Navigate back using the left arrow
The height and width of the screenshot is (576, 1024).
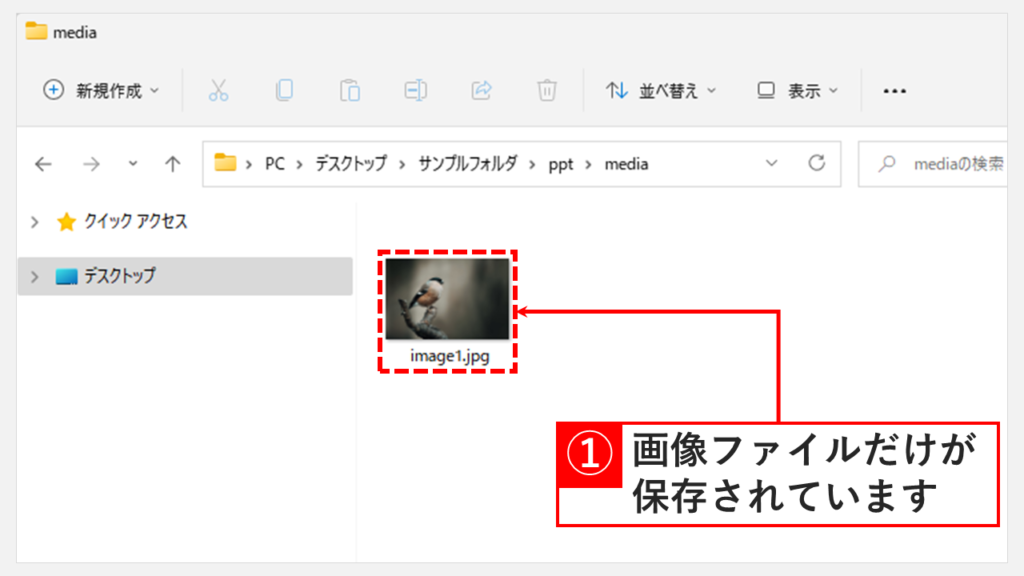coord(43,165)
